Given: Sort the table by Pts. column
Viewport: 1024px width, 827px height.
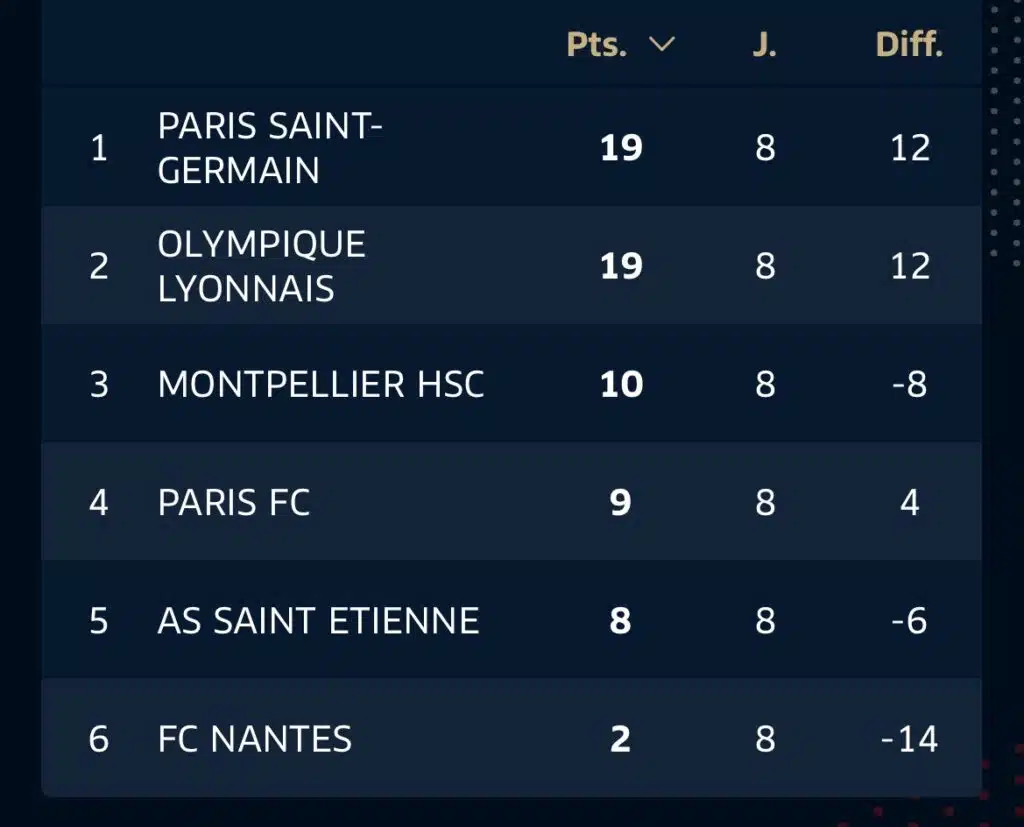Looking at the screenshot, I should (x=598, y=45).
